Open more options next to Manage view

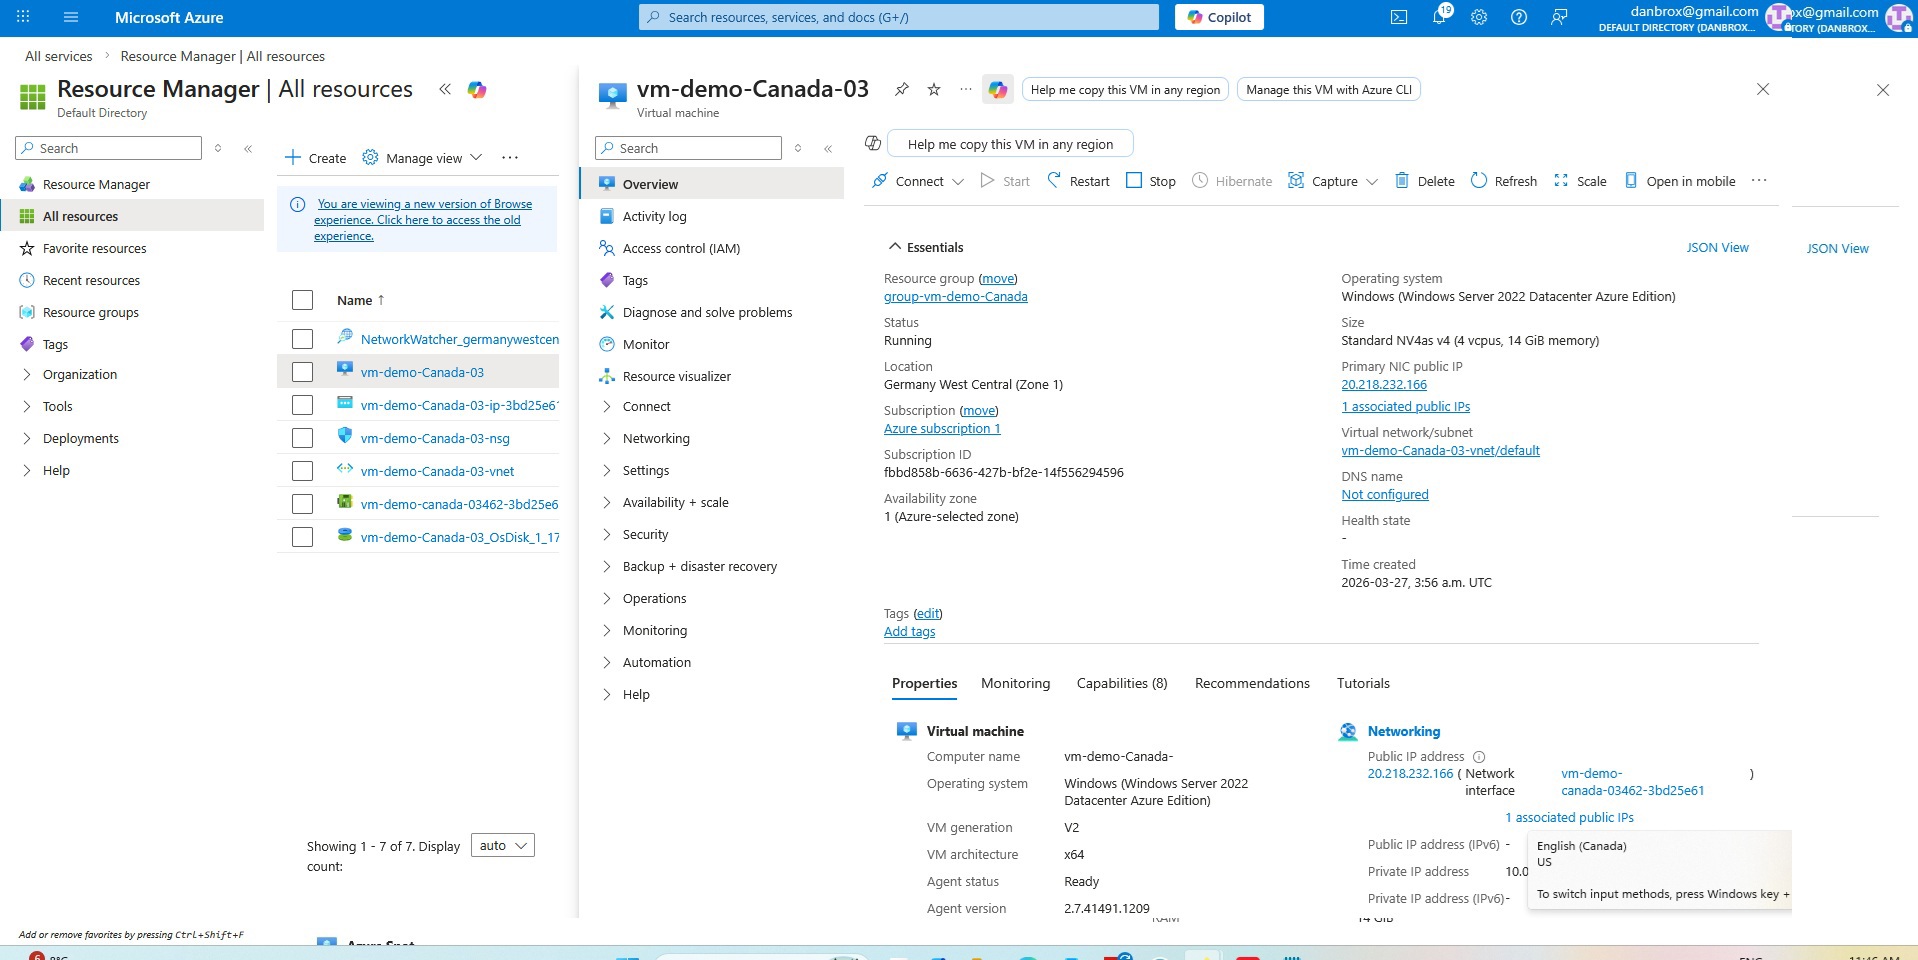(x=510, y=157)
